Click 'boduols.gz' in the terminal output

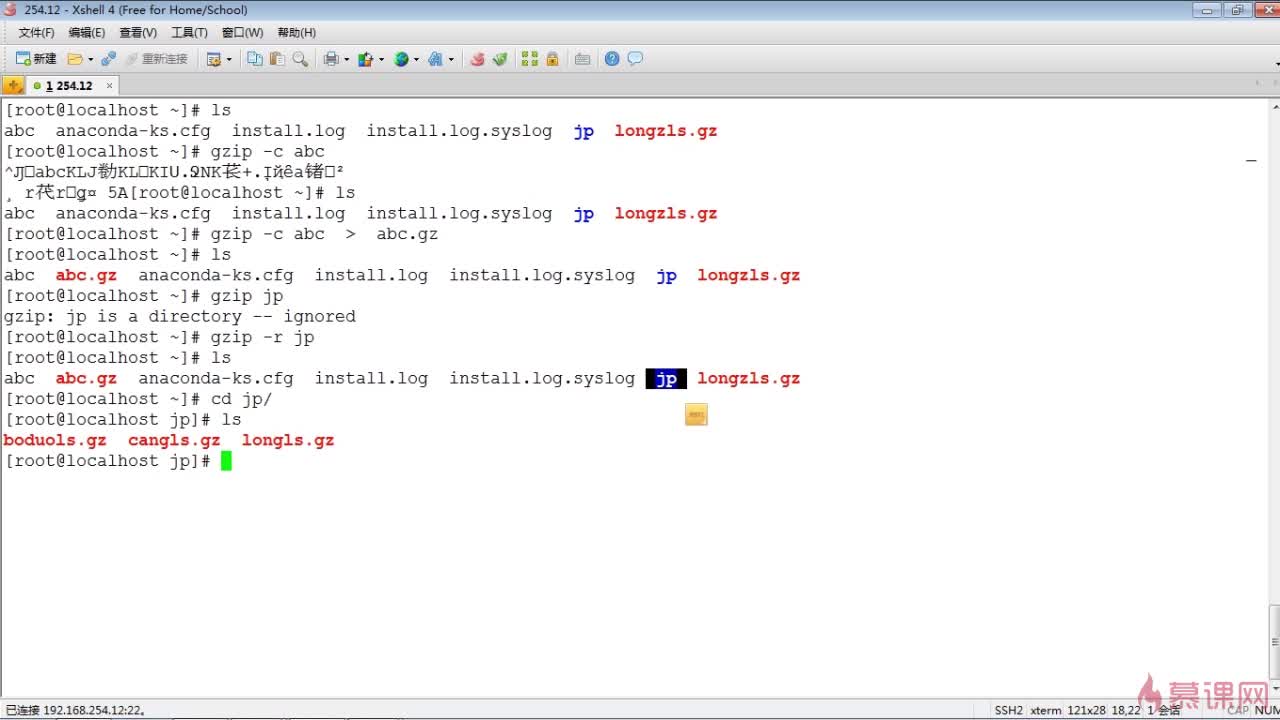pos(55,441)
